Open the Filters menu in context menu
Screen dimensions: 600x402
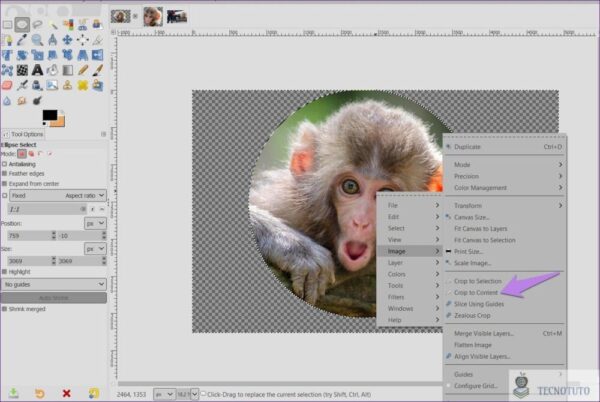[x=410, y=297]
